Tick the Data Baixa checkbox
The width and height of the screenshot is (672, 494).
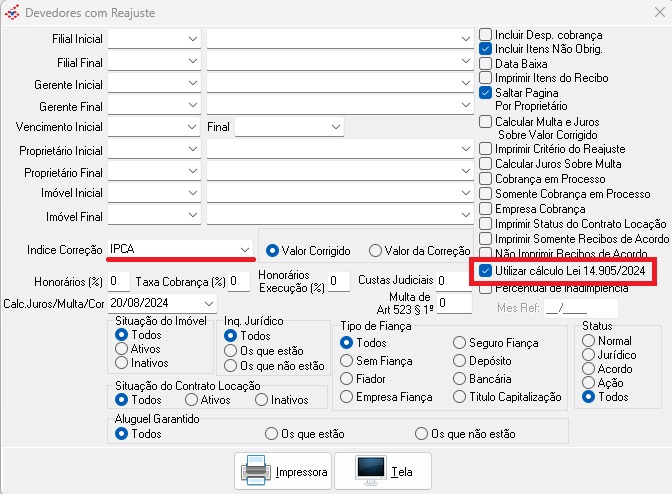click(486, 63)
